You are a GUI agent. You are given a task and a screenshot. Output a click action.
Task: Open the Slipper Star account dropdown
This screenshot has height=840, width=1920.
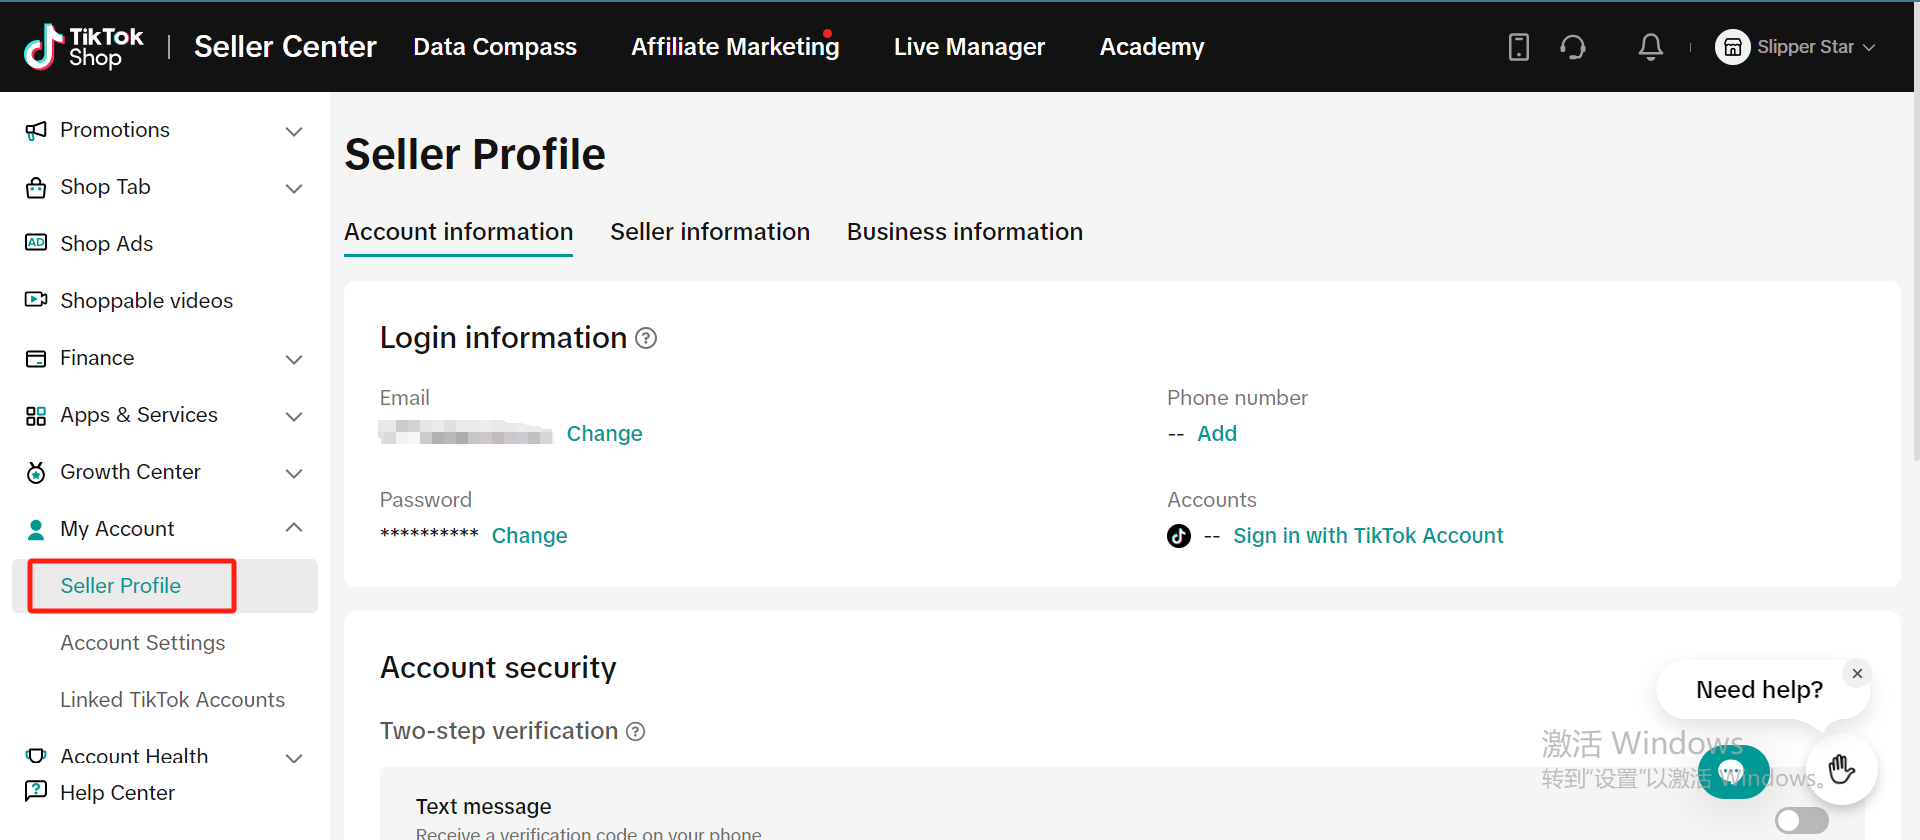(x=1796, y=47)
